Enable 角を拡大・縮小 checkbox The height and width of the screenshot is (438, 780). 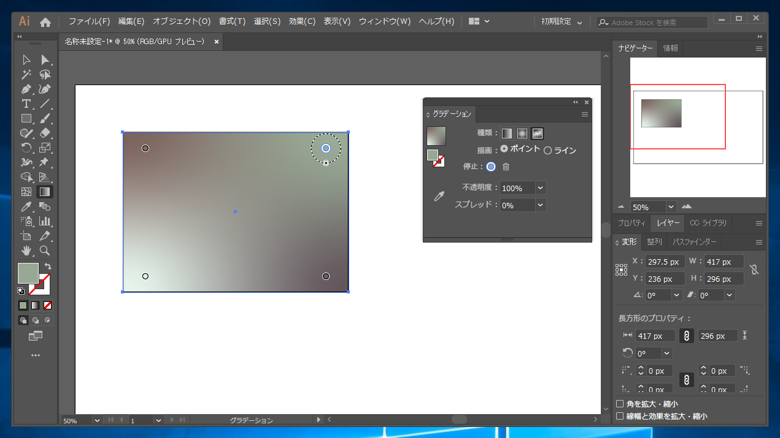(620, 404)
